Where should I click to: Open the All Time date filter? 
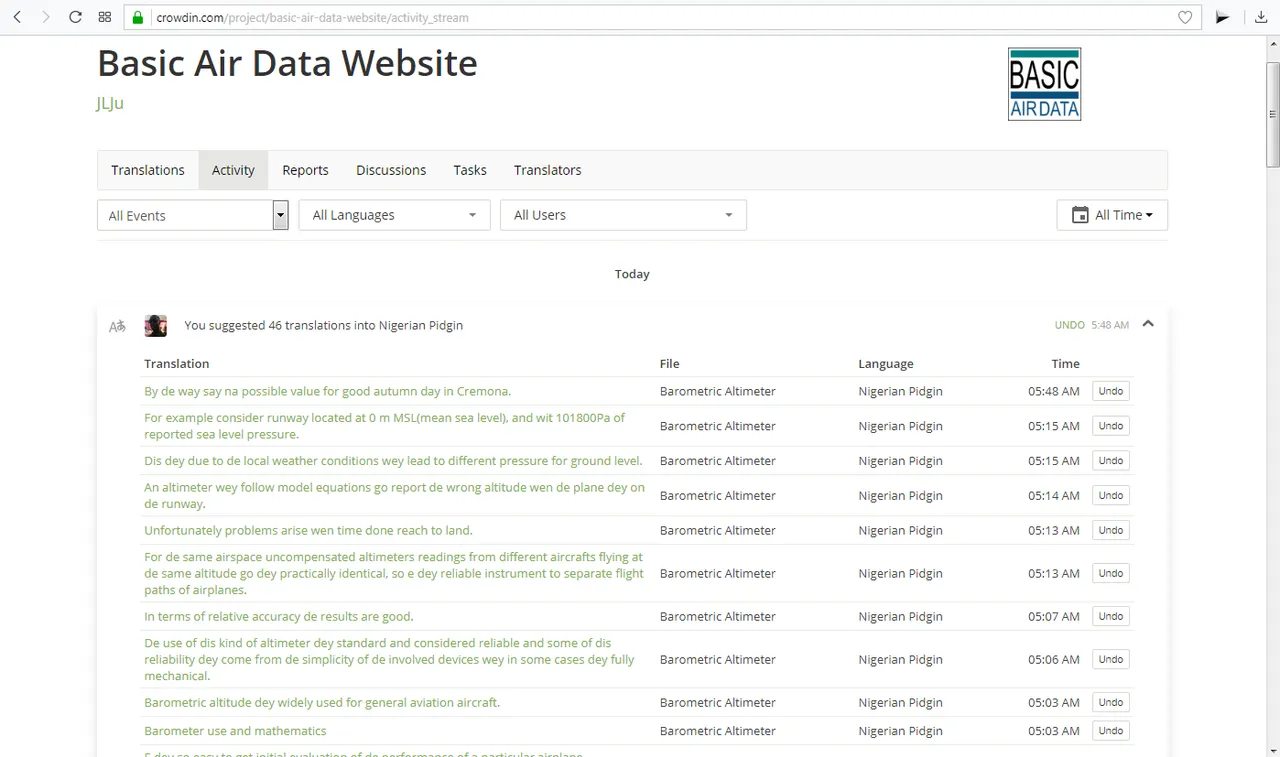(1112, 215)
